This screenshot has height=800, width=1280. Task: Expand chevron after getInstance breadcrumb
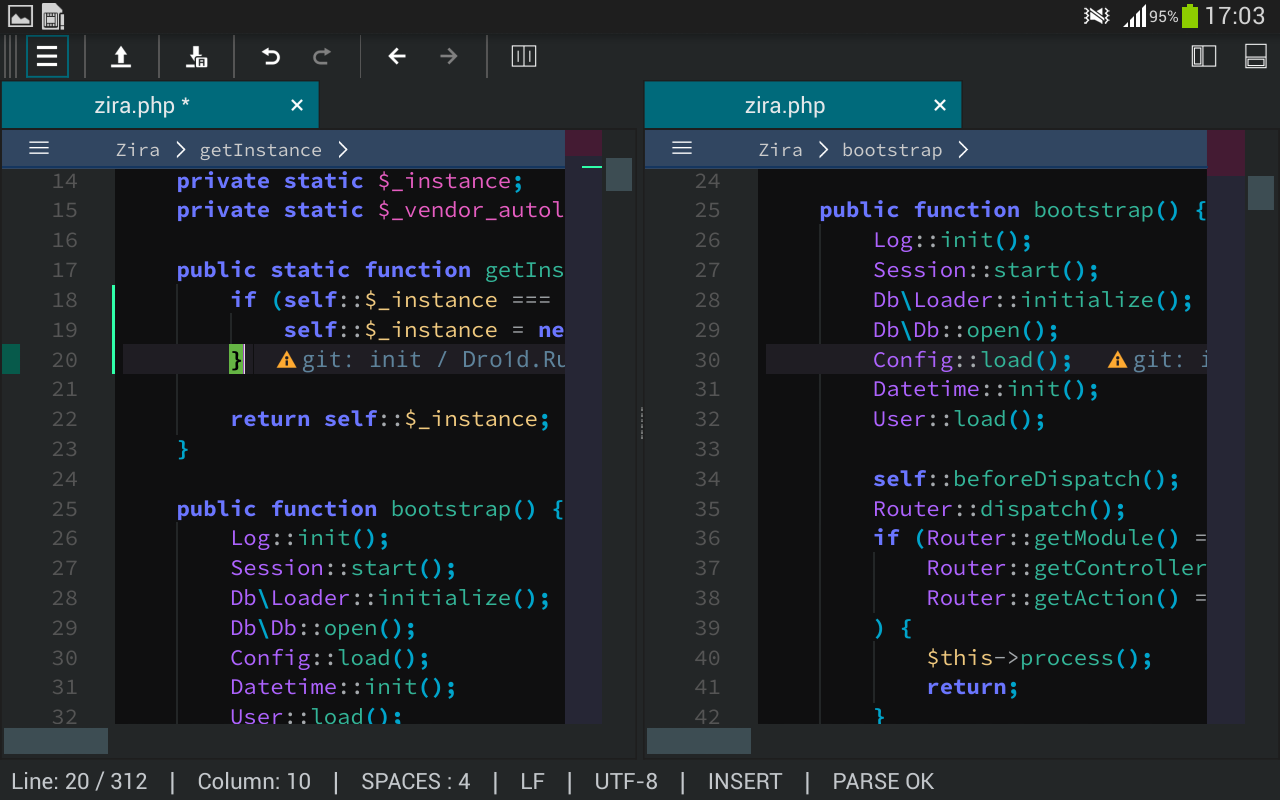tap(343, 150)
